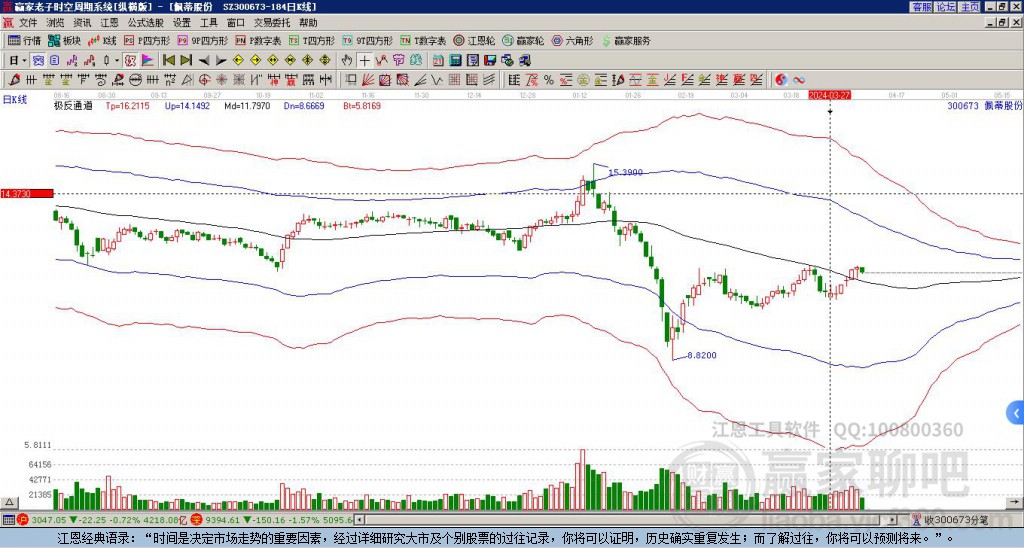This screenshot has width=1024, height=548.
Task: Open the T数字表 tool
Action: click(x=423, y=40)
